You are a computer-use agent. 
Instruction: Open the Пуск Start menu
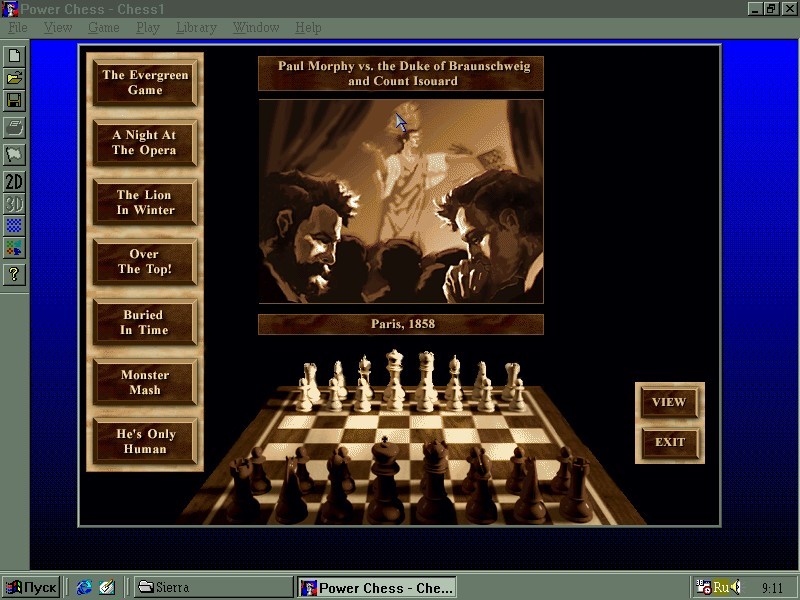click(x=31, y=587)
